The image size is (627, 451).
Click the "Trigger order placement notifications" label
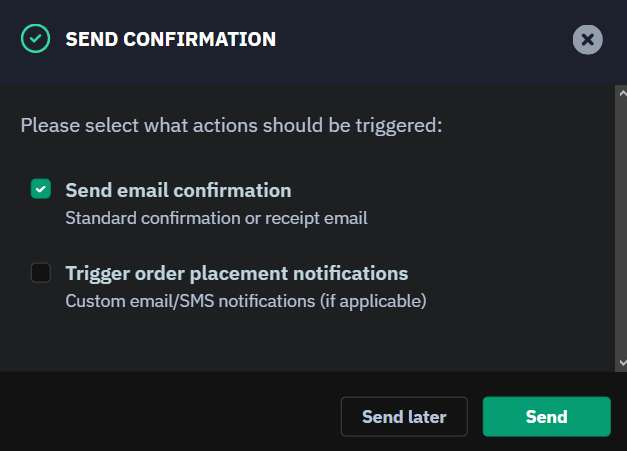point(237,274)
